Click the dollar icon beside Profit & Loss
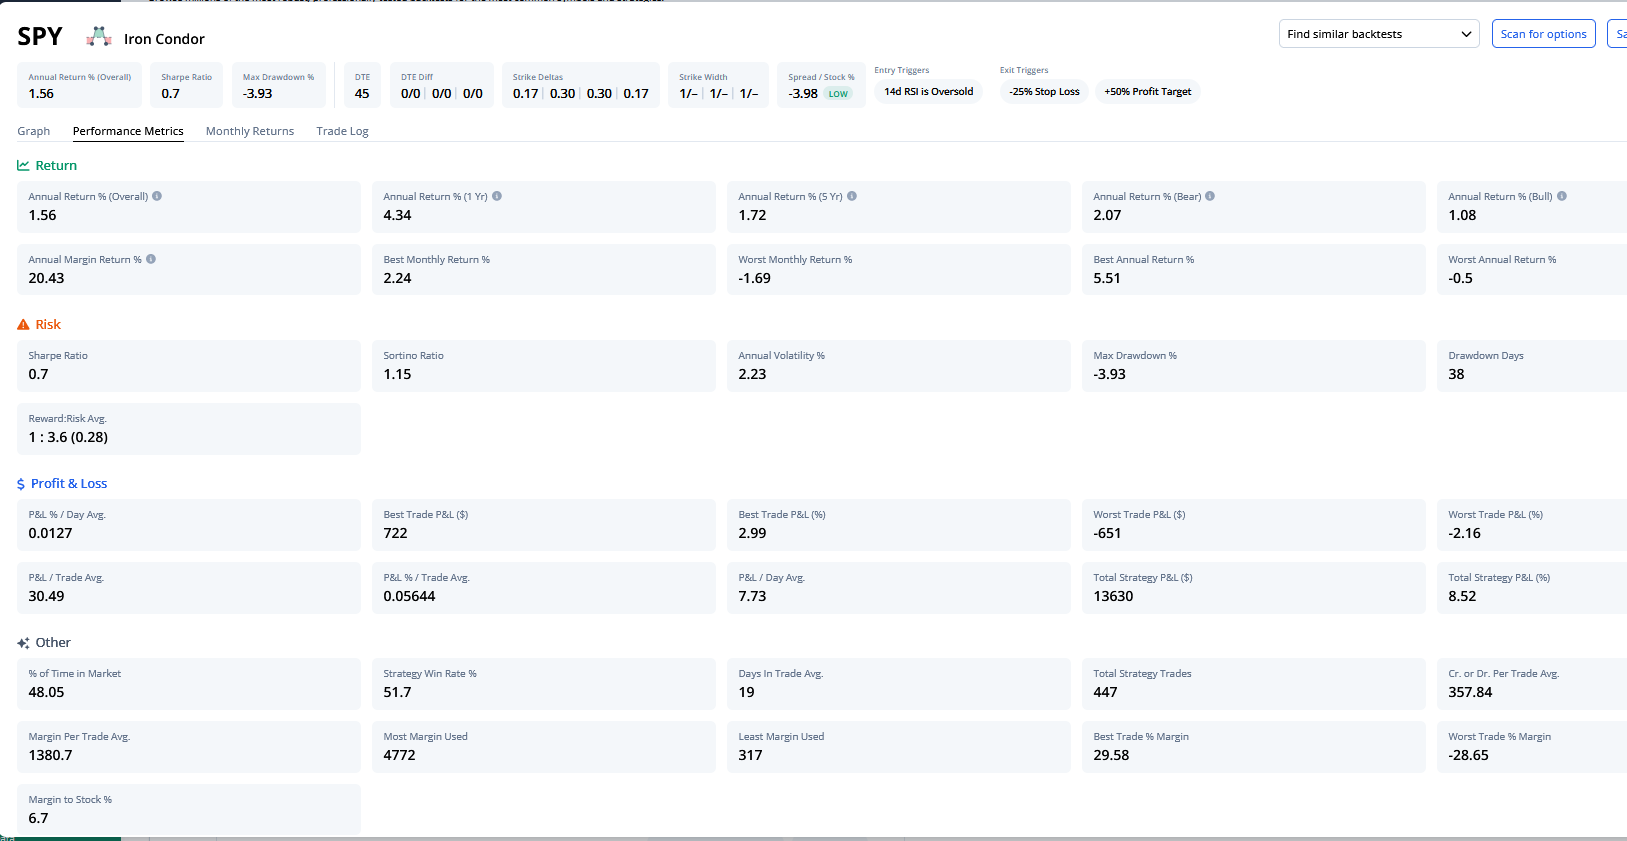 coord(21,484)
